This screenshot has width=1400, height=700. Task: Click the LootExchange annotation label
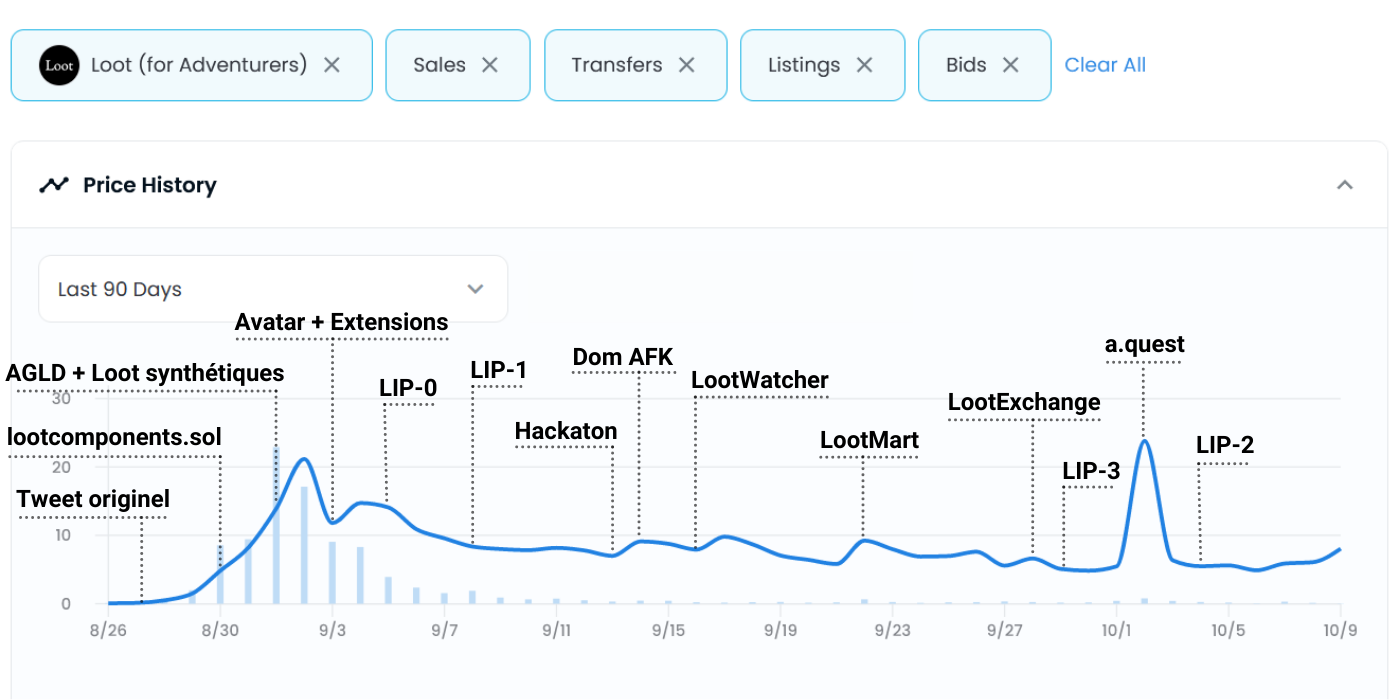1024,402
